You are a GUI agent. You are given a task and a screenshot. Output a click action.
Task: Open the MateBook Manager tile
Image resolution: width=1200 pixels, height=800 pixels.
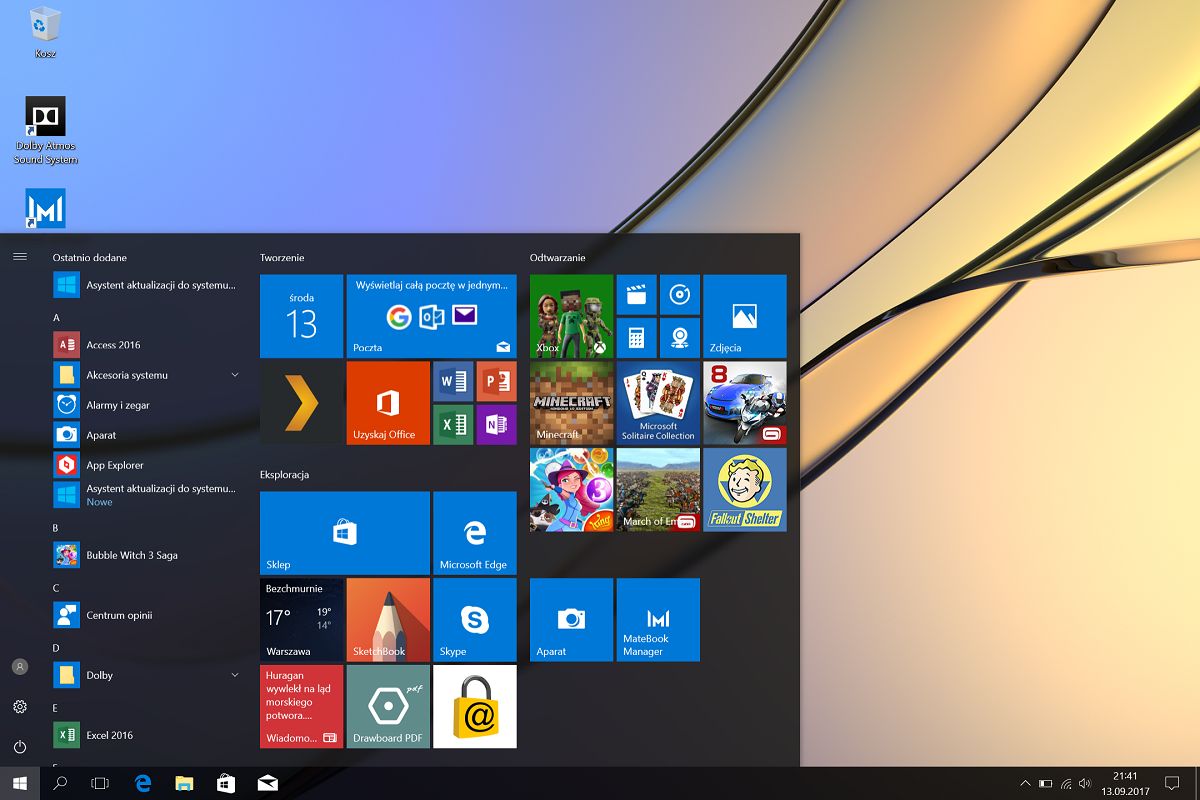click(x=658, y=619)
